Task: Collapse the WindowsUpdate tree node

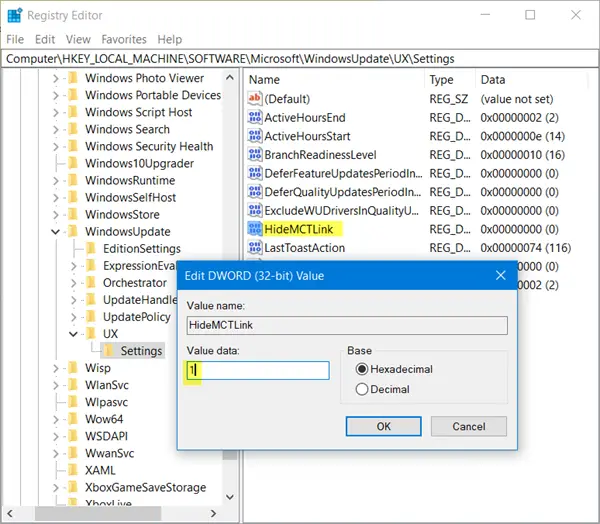Action: click(55, 232)
